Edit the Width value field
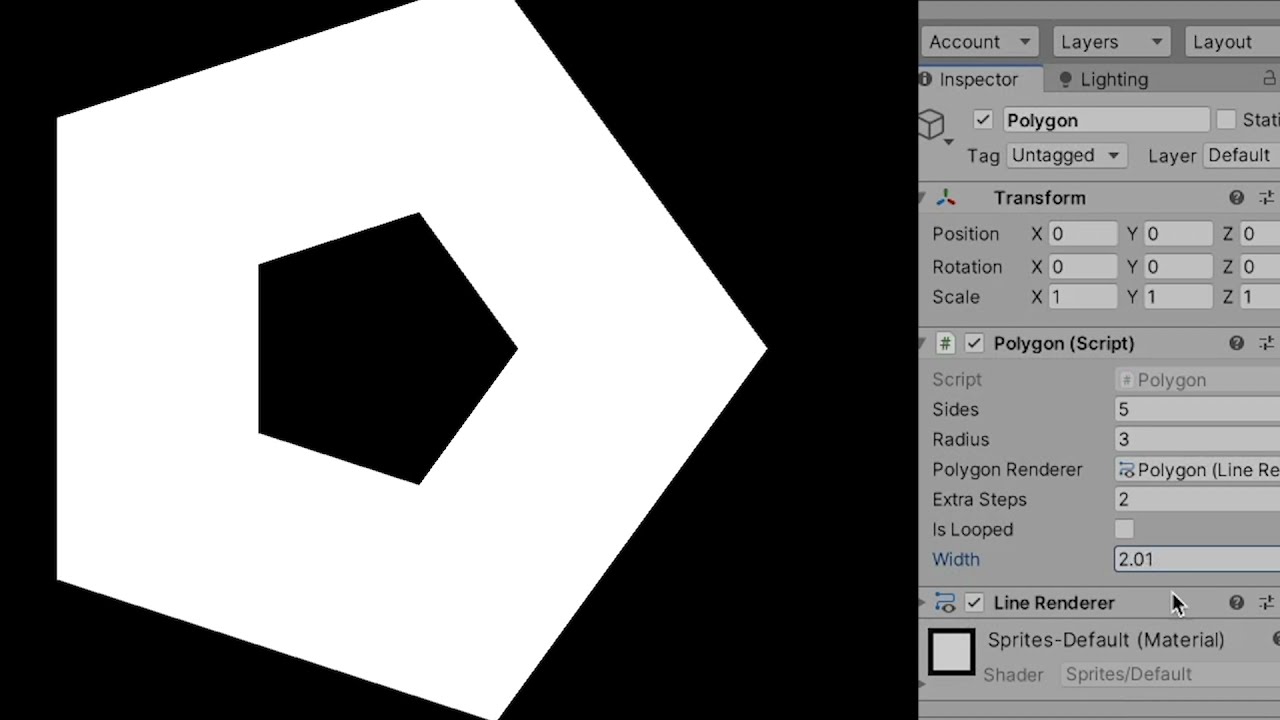1280x720 pixels. point(1197,560)
